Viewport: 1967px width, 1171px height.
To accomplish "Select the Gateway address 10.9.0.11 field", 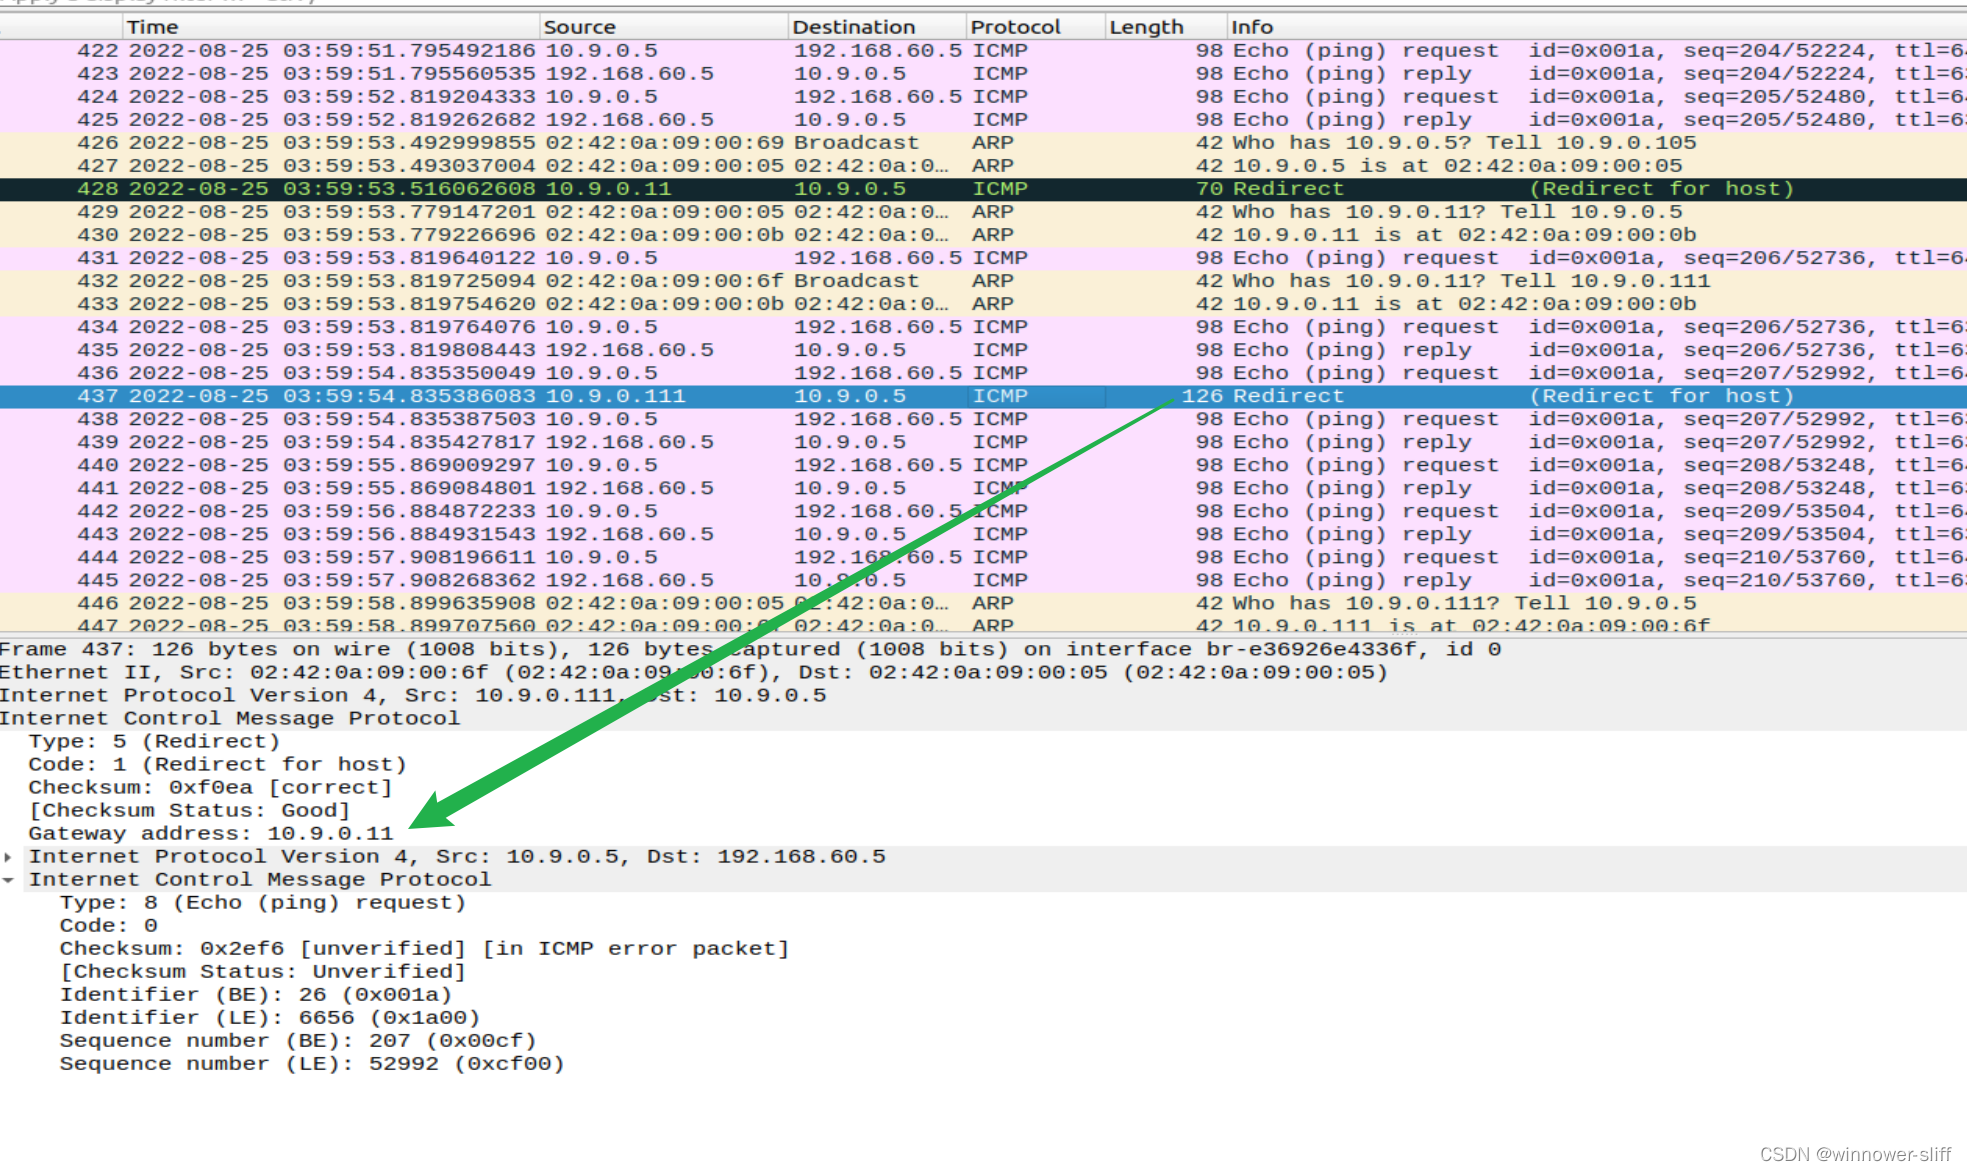I will [x=210, y=833].
